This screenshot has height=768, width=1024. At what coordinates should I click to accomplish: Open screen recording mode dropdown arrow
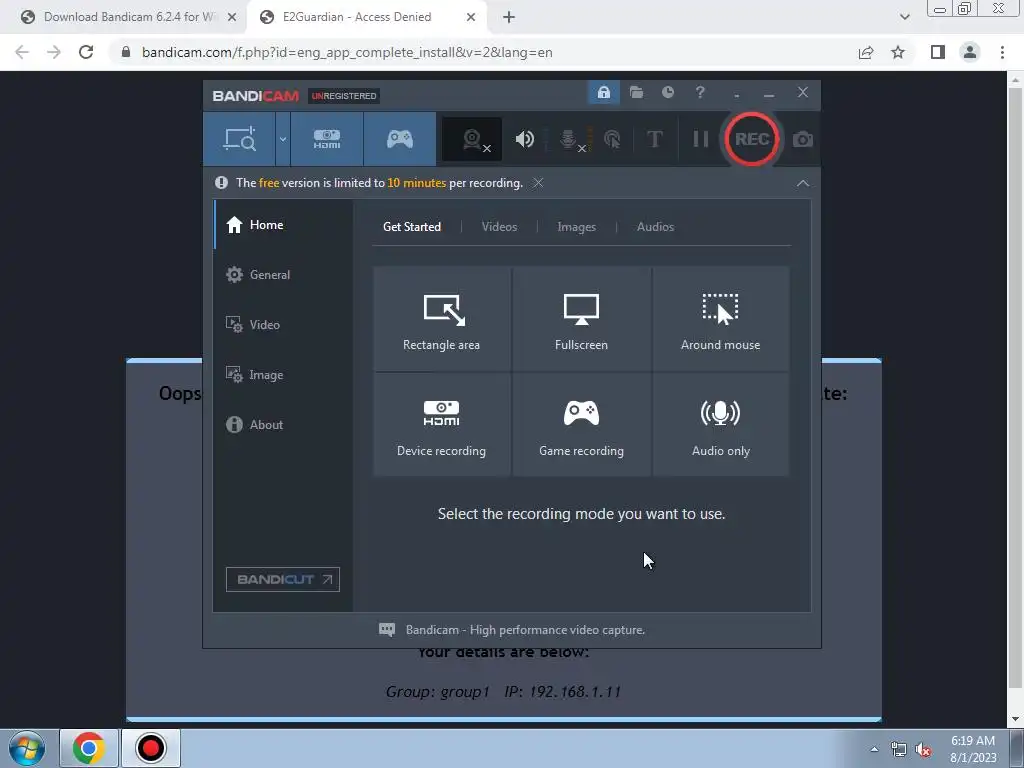(x=283, y=139)
